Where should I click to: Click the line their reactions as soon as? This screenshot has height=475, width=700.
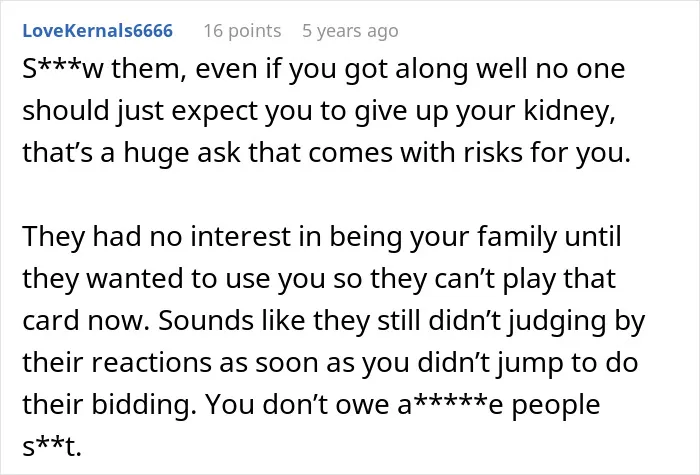tap(330, 362)
